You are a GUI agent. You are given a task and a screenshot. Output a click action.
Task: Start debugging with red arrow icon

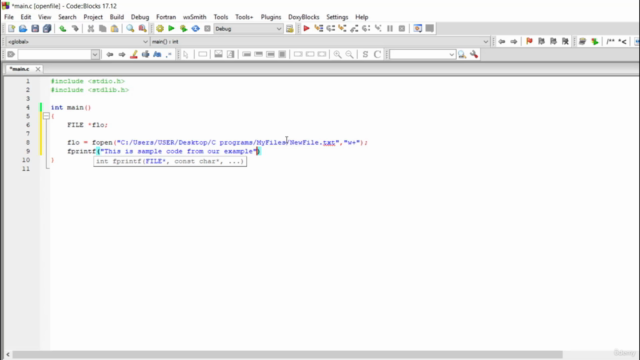pos(306,29)
